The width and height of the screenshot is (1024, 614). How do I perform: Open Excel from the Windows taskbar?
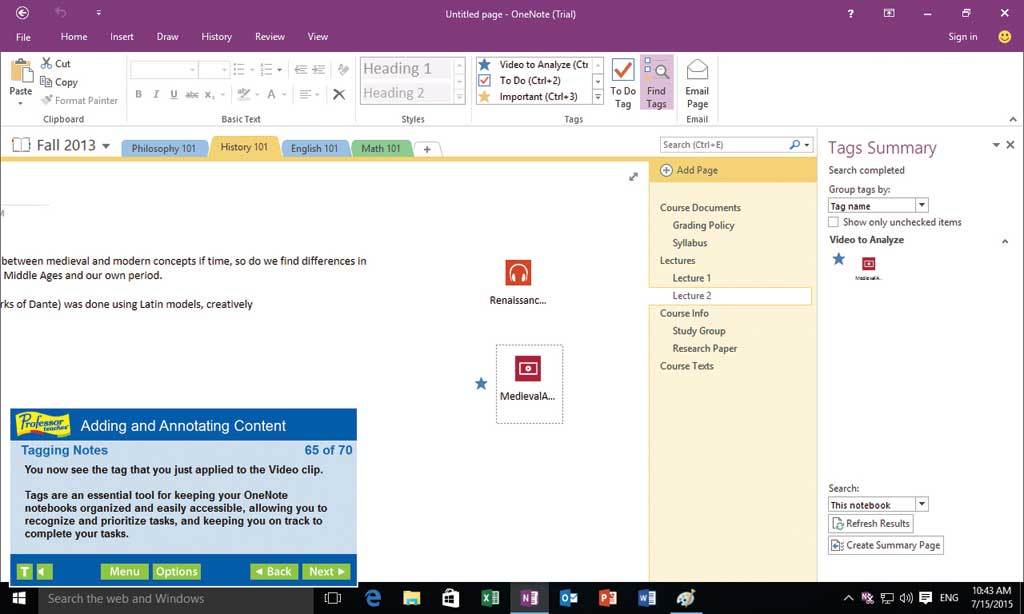pos(490,598)
